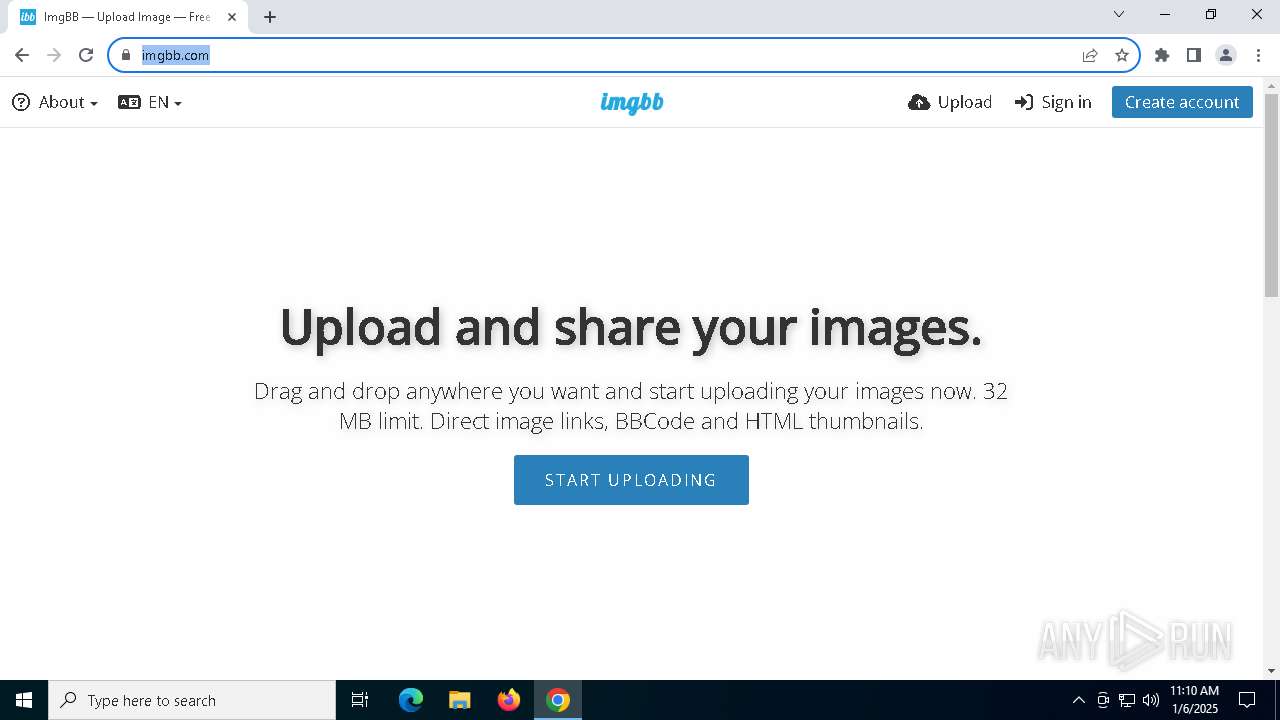Click the imgbb logo
Viewport: 1280px width, 720px height.
click(632, 102)
